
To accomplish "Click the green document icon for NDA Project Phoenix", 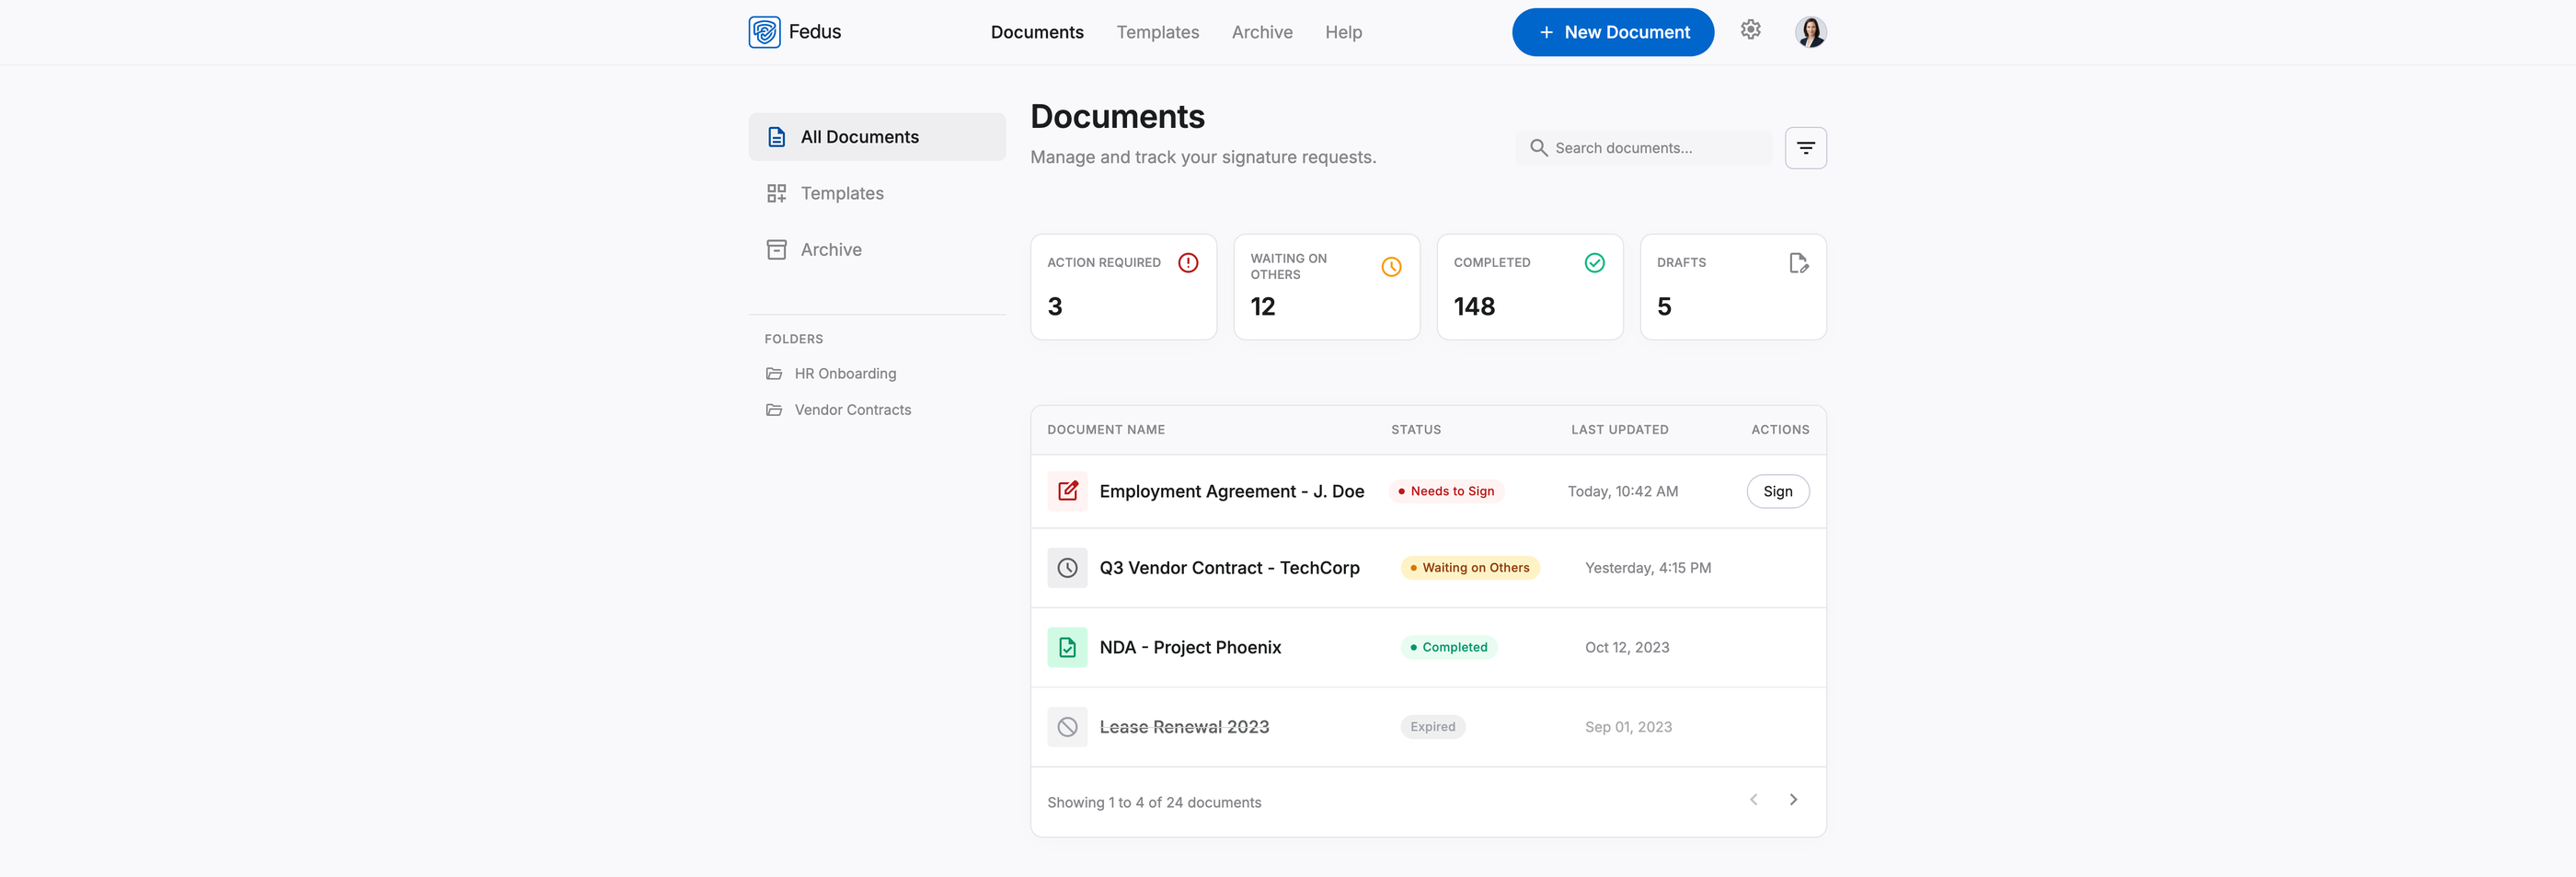I will tap(1067, 647).
